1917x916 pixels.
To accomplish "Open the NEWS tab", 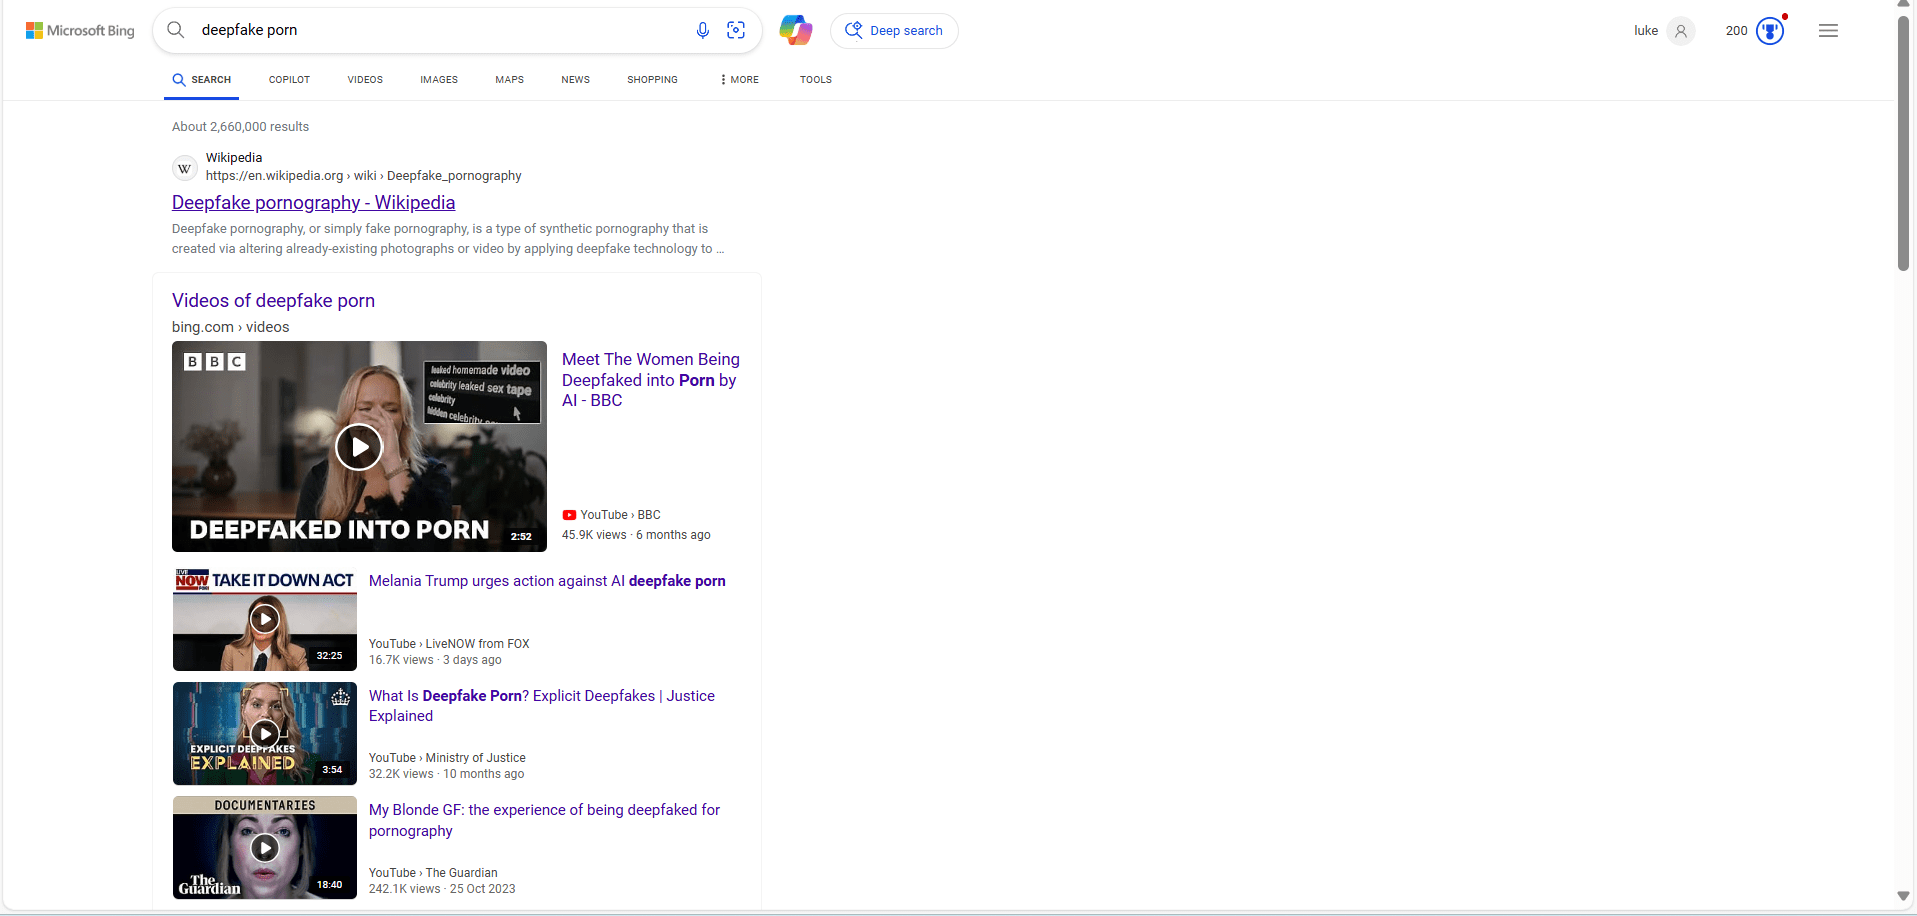I will (x=574, y=79).
